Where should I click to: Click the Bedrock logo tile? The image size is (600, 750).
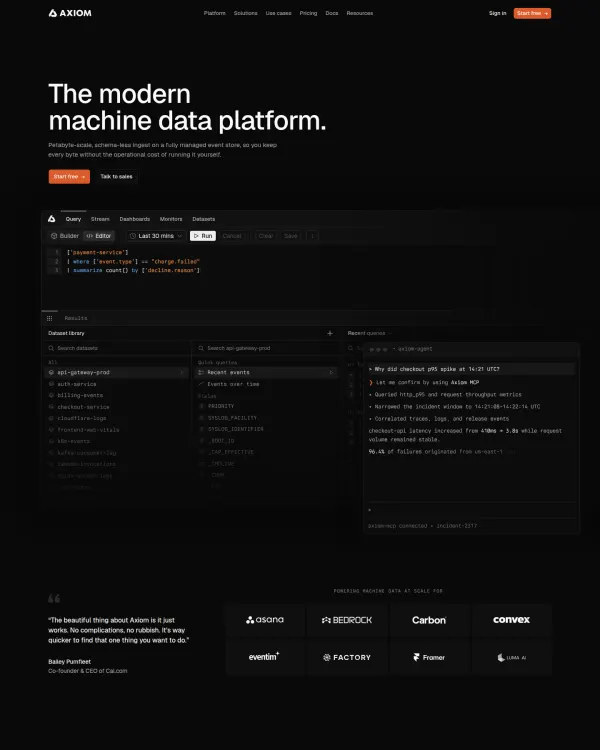click(x=347, y=620)
